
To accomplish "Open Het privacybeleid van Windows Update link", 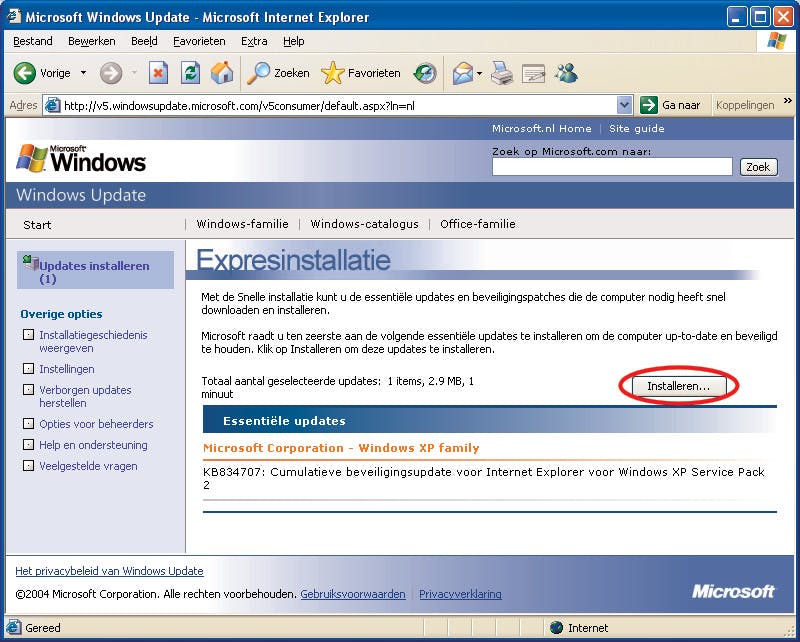I will tap(109, 571).
